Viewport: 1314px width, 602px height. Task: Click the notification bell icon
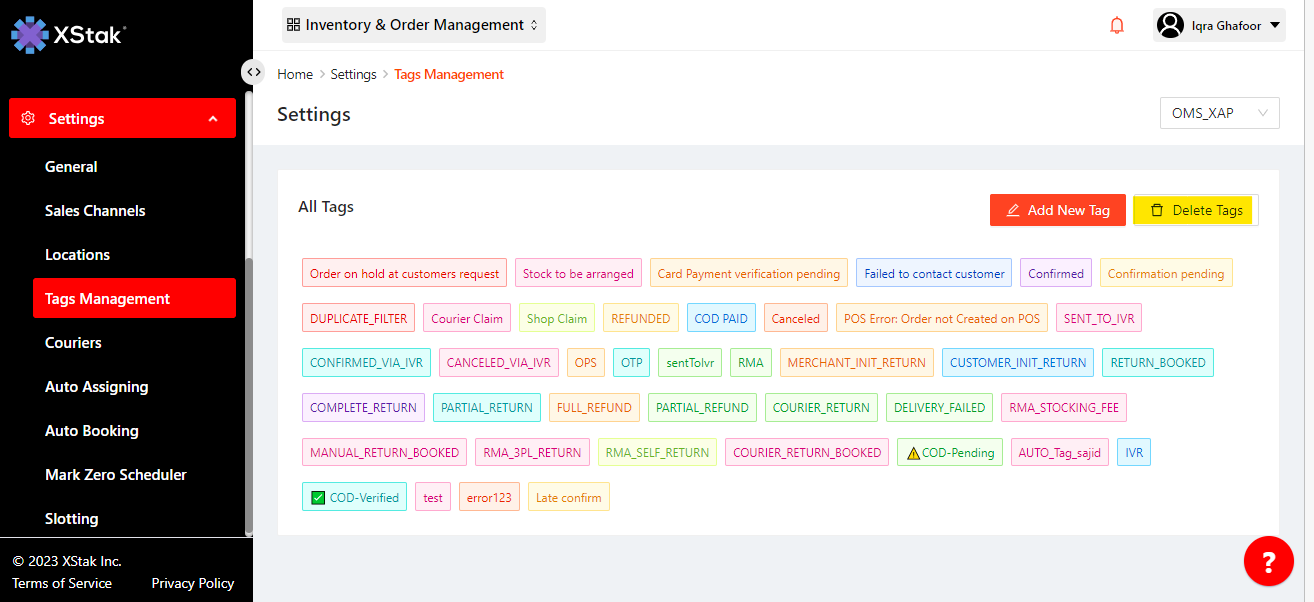point(1117,26)
